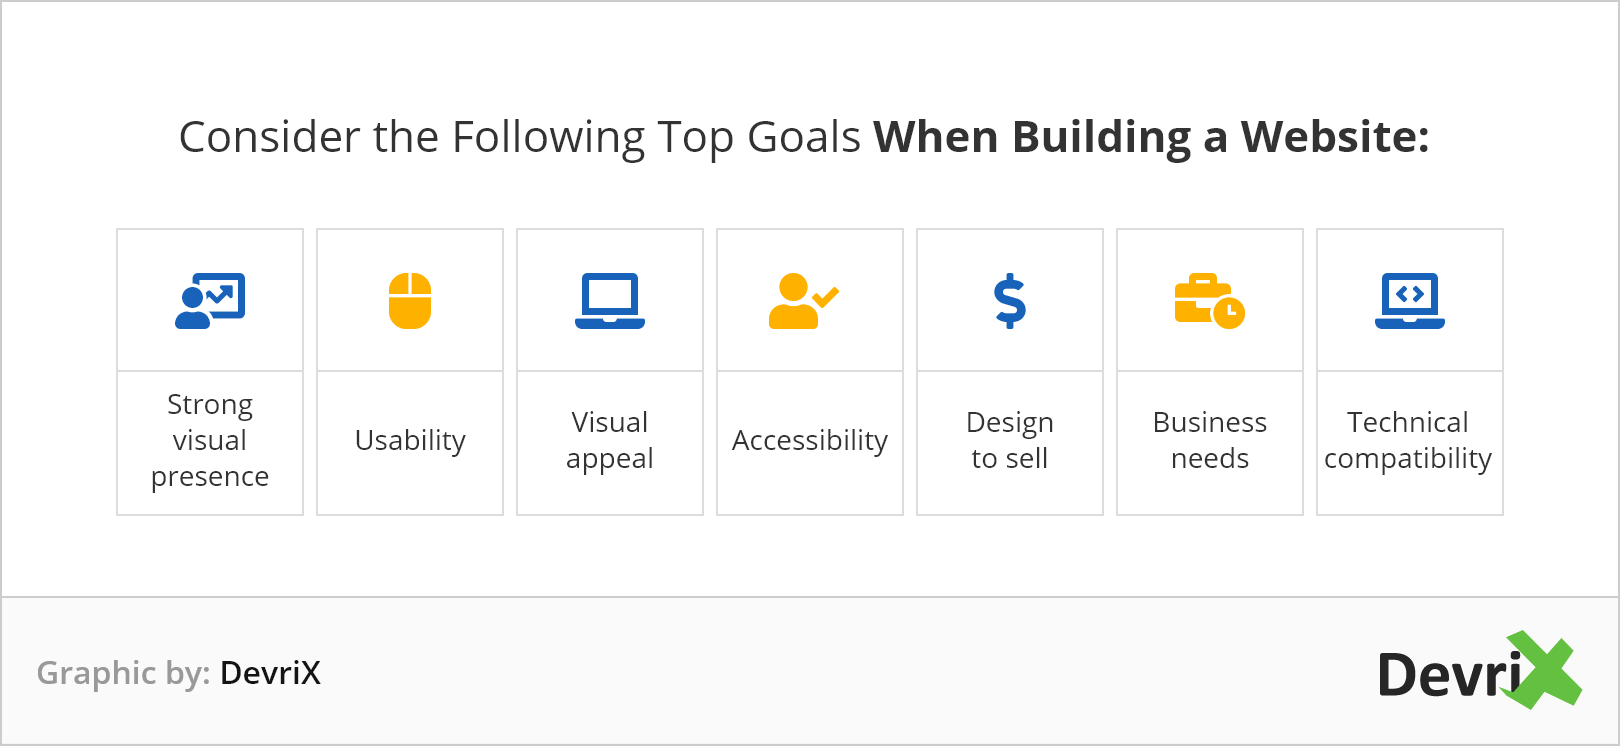Click the presentation chart person icon
Screen dimensions: 1620x746
point(210,301)
